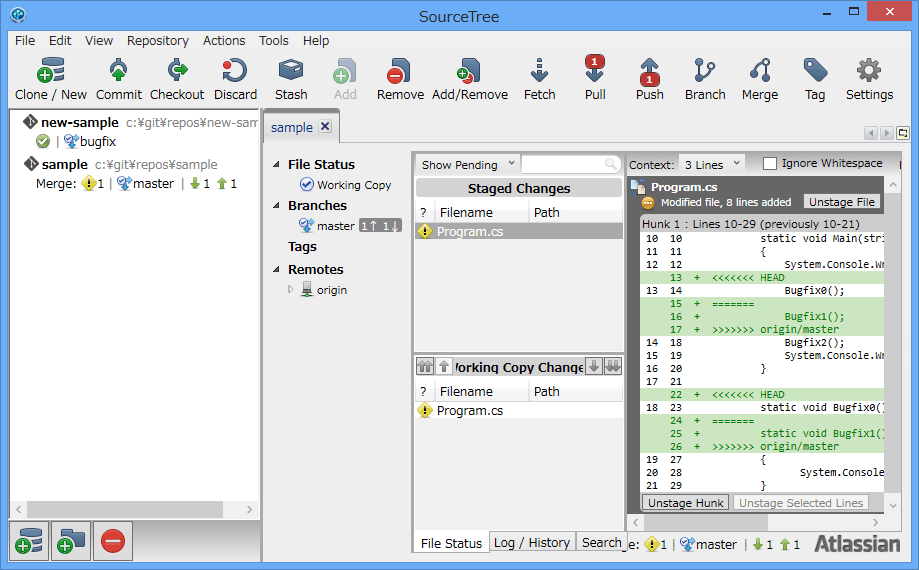The width and height of the screenshot is (919, 570).
Task: Open the Repository menu
Action: (158, 40)
